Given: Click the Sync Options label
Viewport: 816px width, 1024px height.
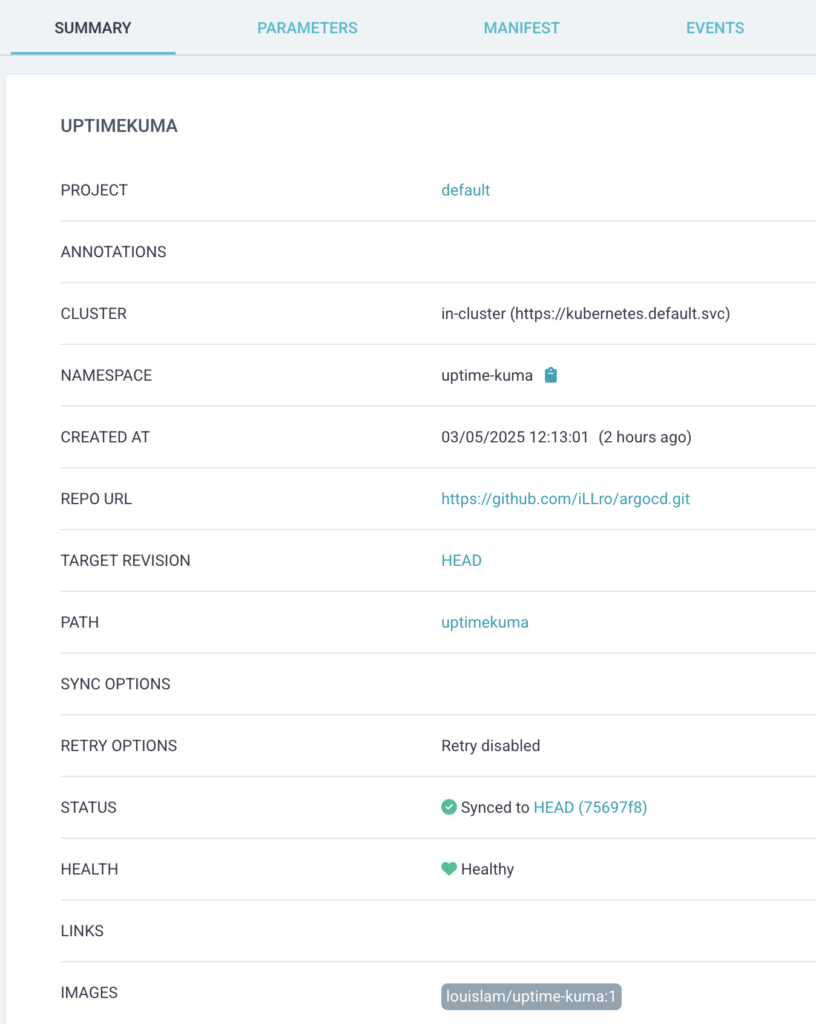Looking at the screenshot, I should (x=116, y=684).
